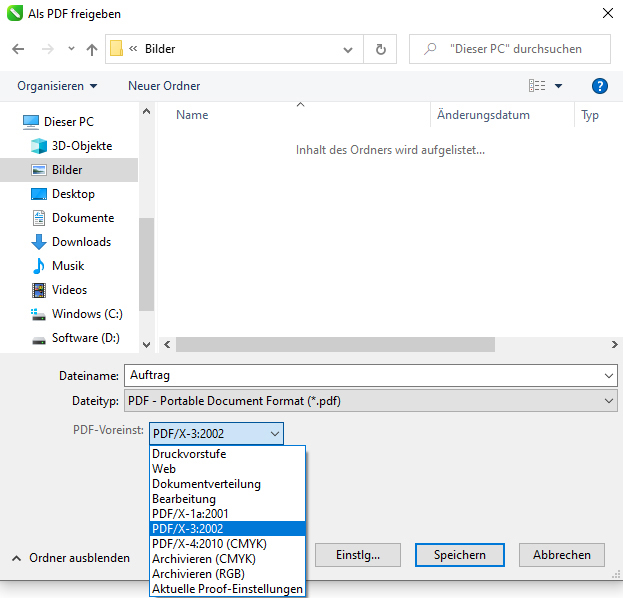This screenshot has width=623, height=598.
Task: Open the Organisieren menu
Action: pos(57,86)
